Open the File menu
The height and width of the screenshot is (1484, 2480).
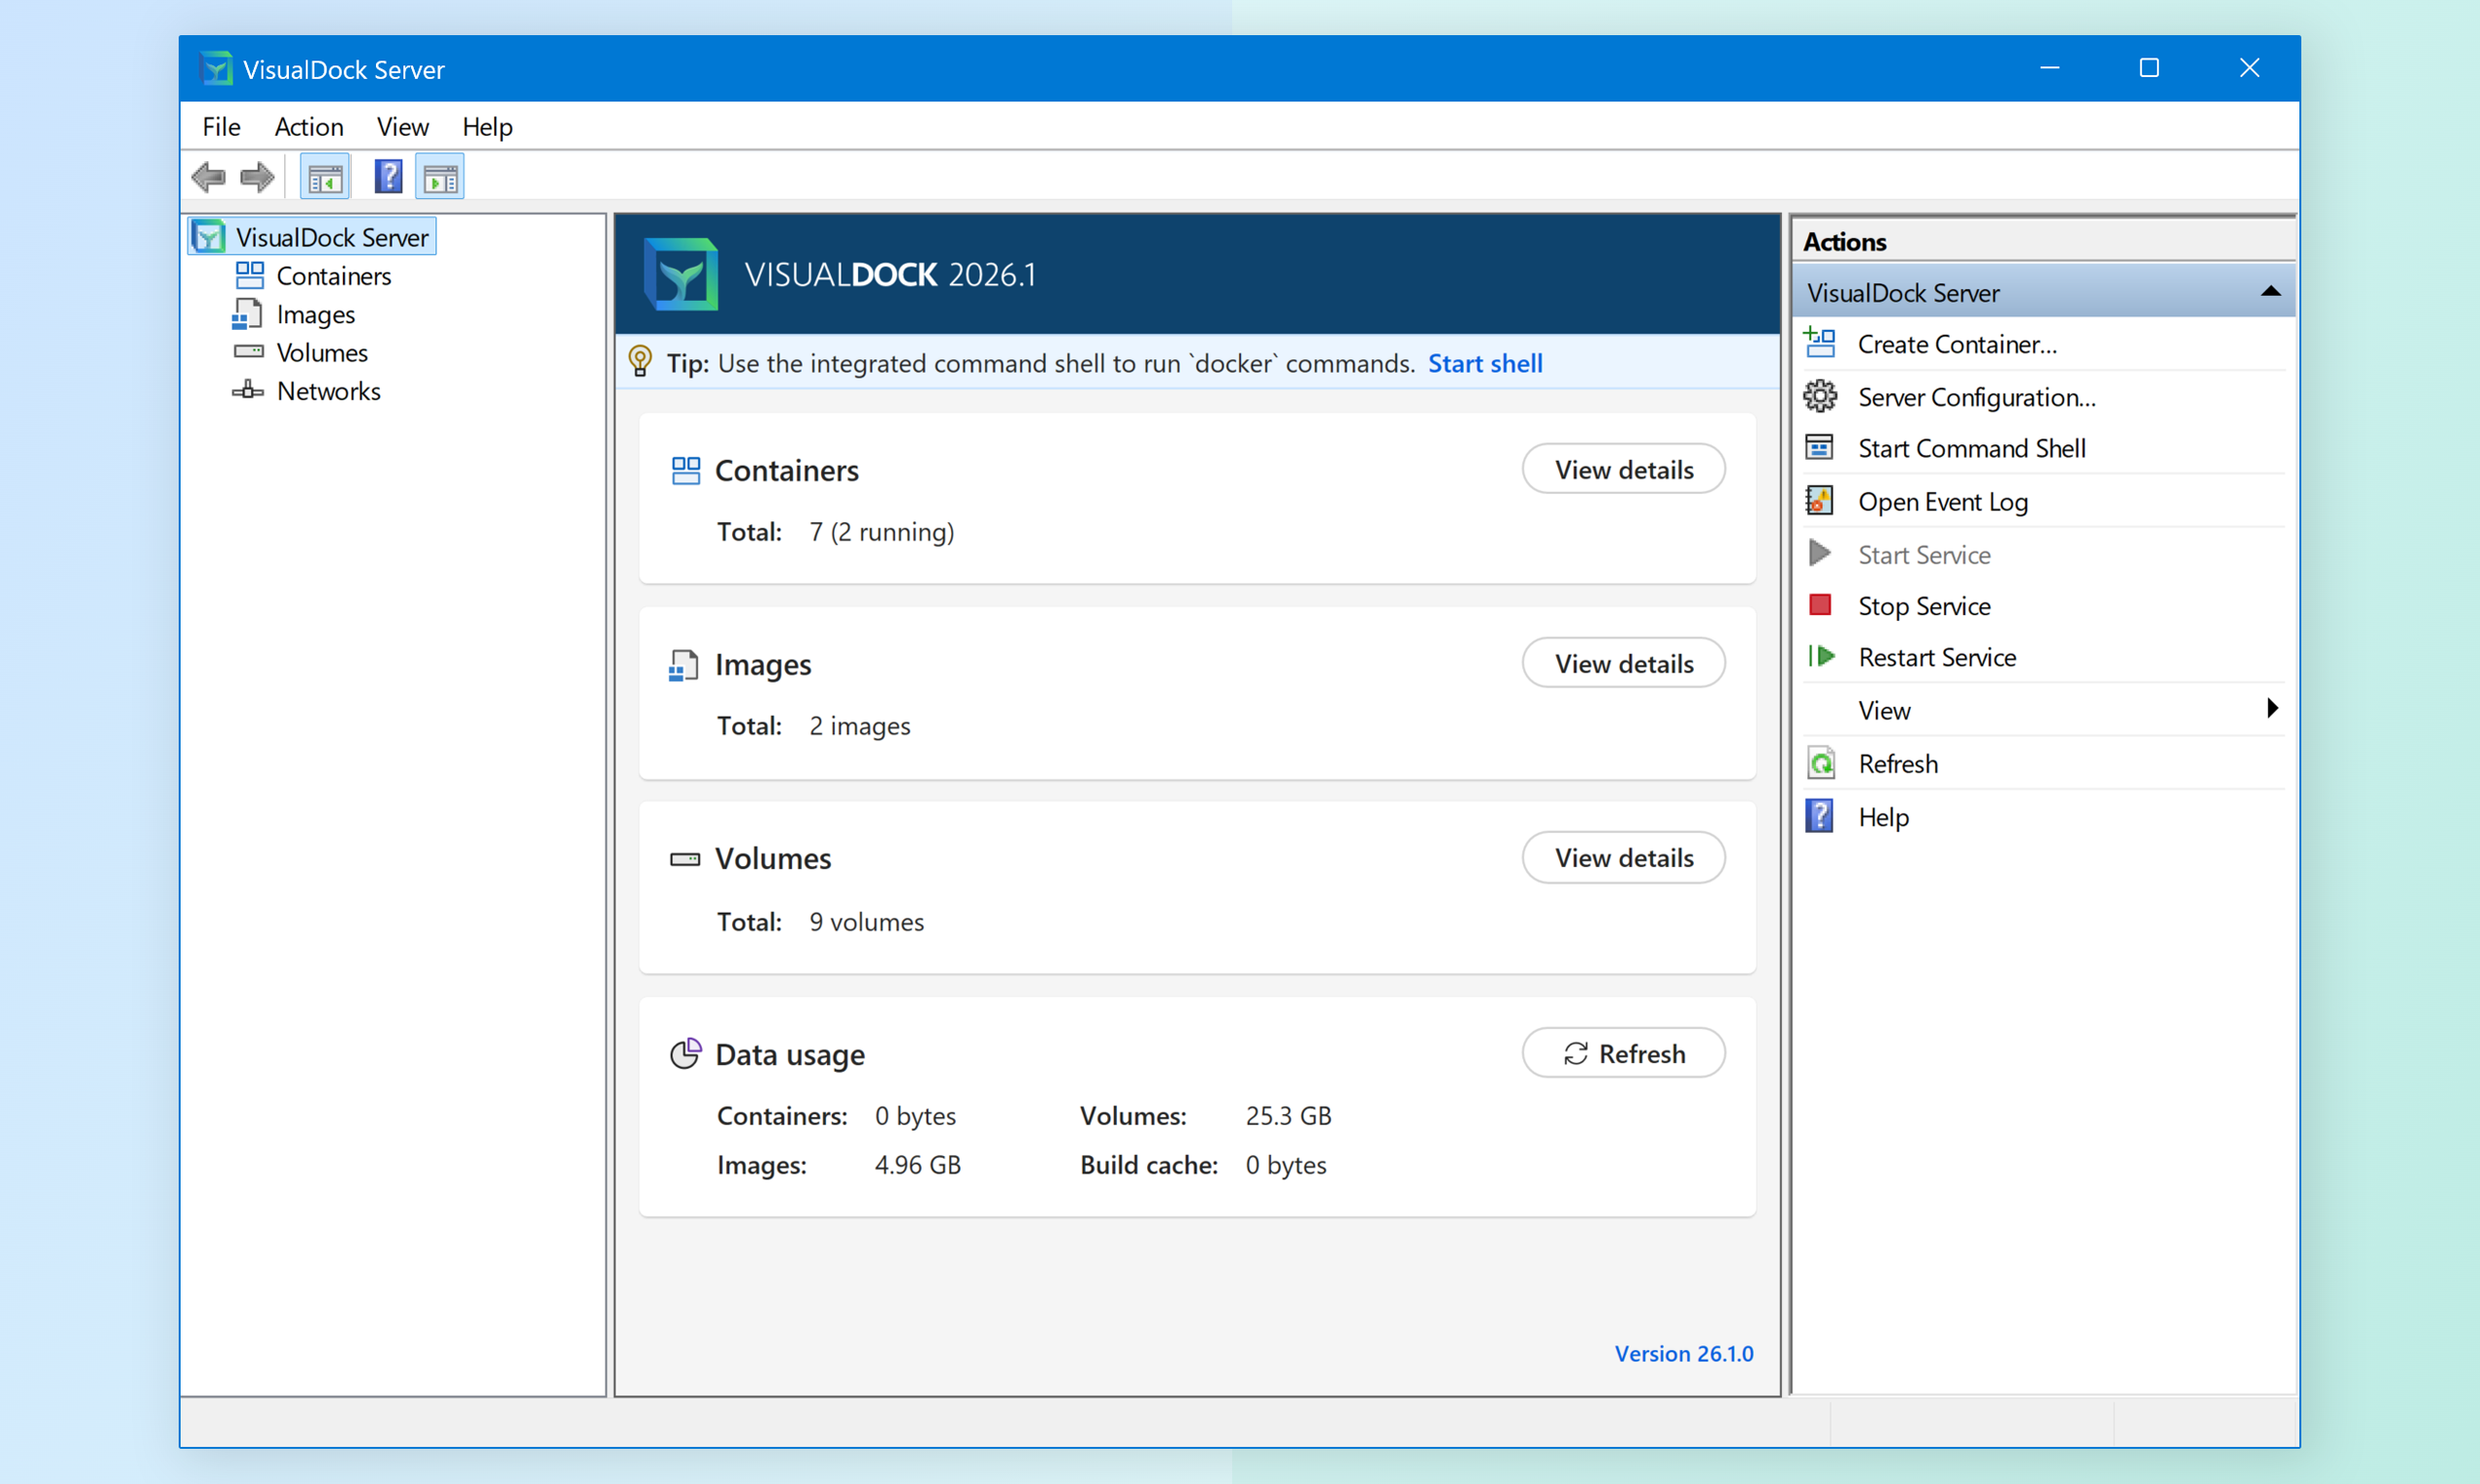[x=220, y=126]
